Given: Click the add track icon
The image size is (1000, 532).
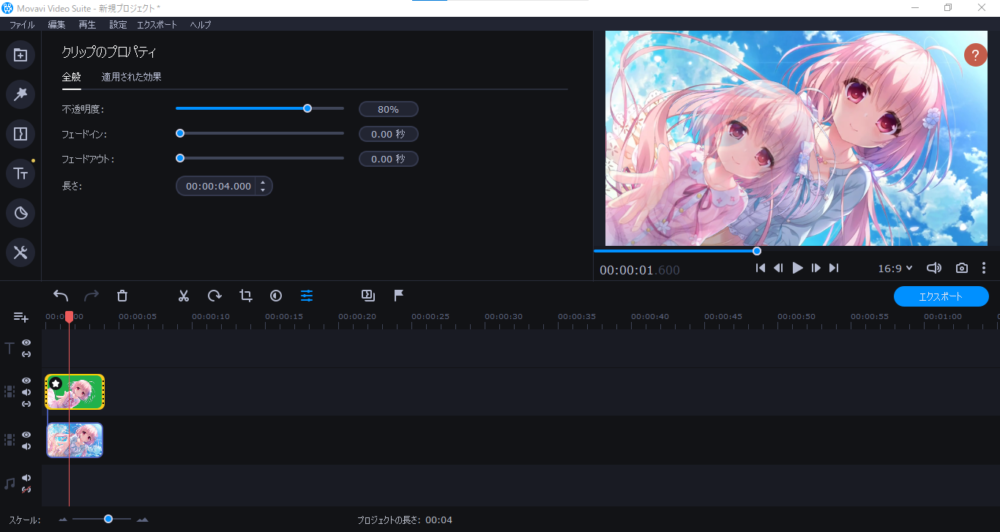Looking at the screenshot, I should point(20,317).
